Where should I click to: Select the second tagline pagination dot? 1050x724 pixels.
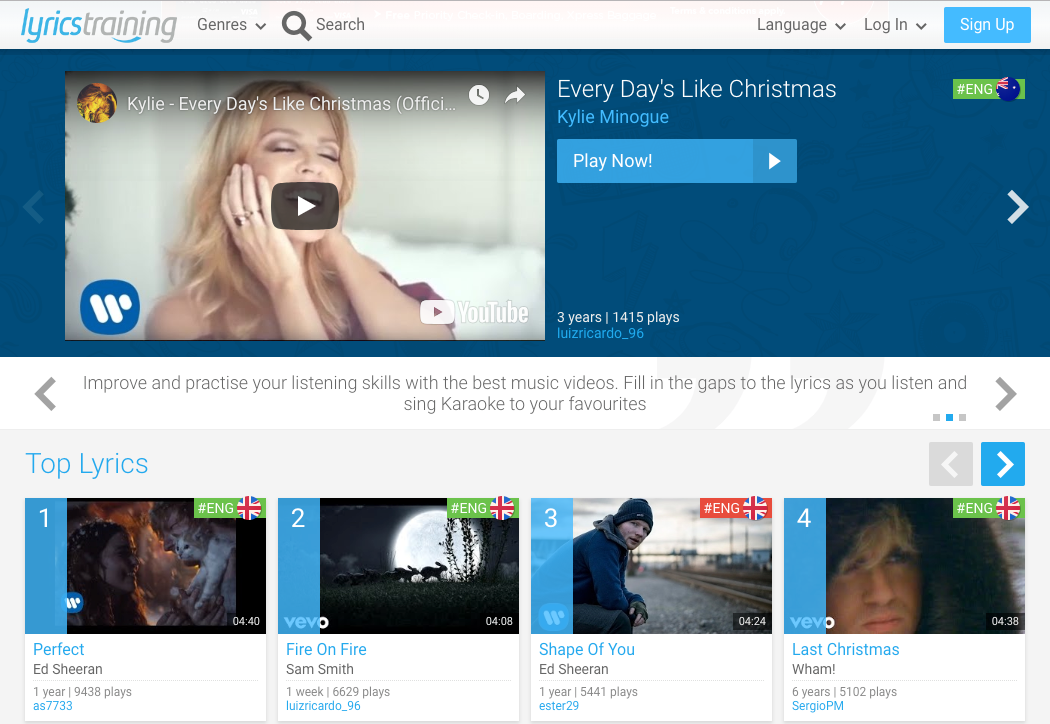pos(949,417)
